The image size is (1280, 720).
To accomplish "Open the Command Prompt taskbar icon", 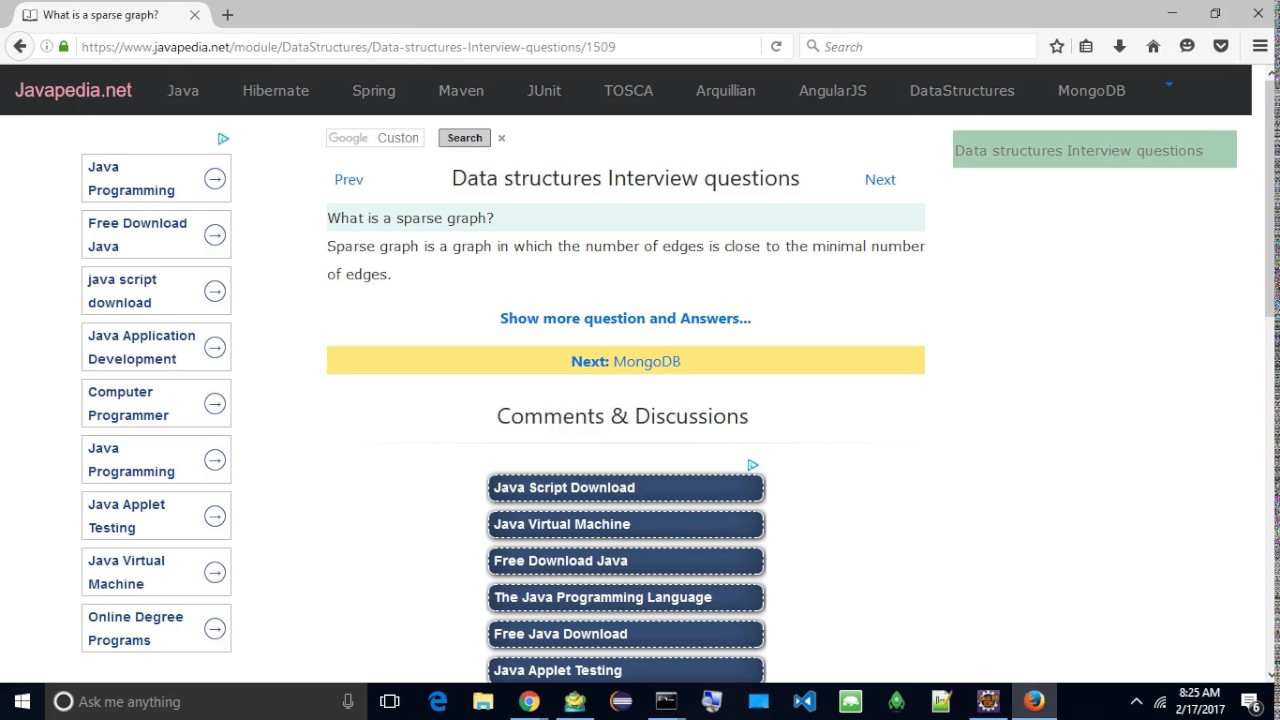I will pos(666,701).
